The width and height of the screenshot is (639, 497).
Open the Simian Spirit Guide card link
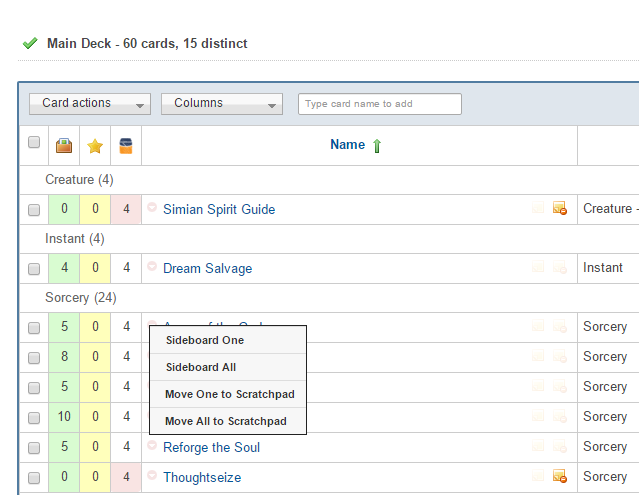219,209
